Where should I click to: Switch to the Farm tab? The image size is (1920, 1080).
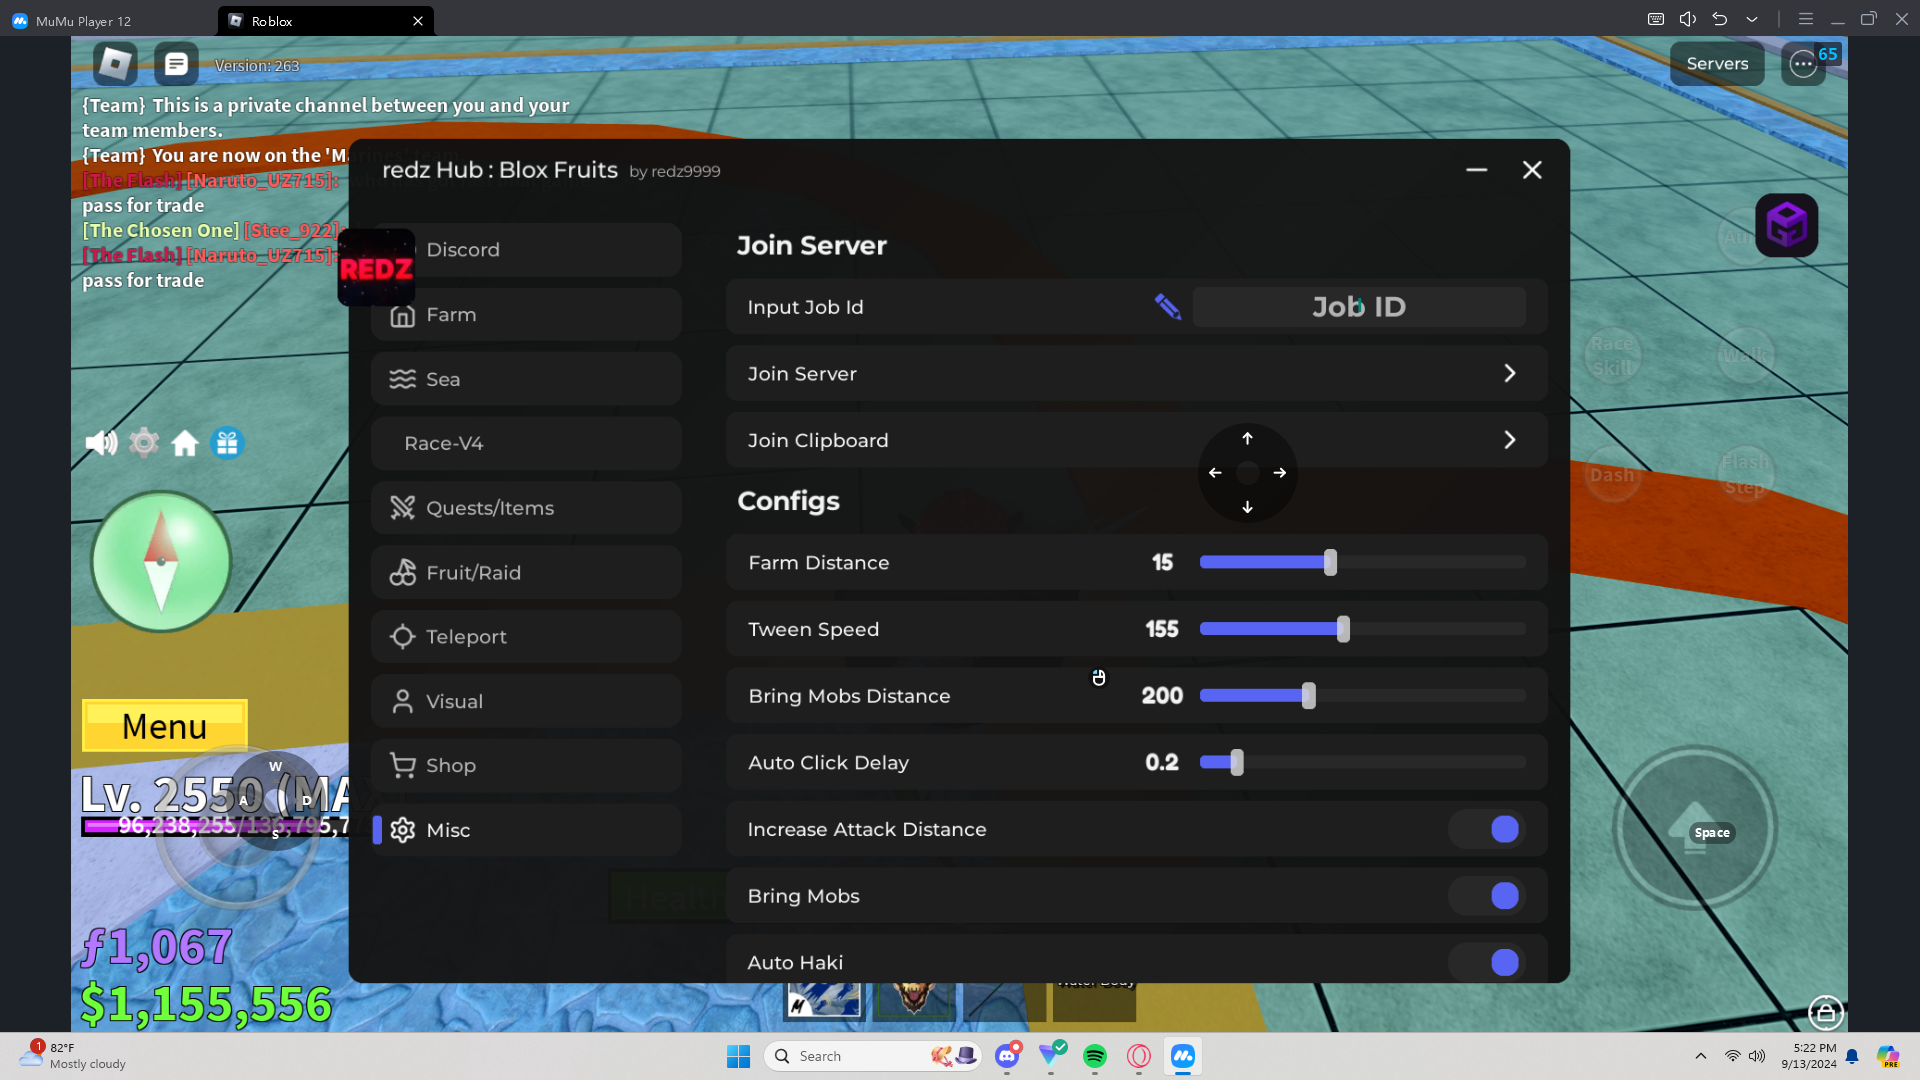(526, 315)
